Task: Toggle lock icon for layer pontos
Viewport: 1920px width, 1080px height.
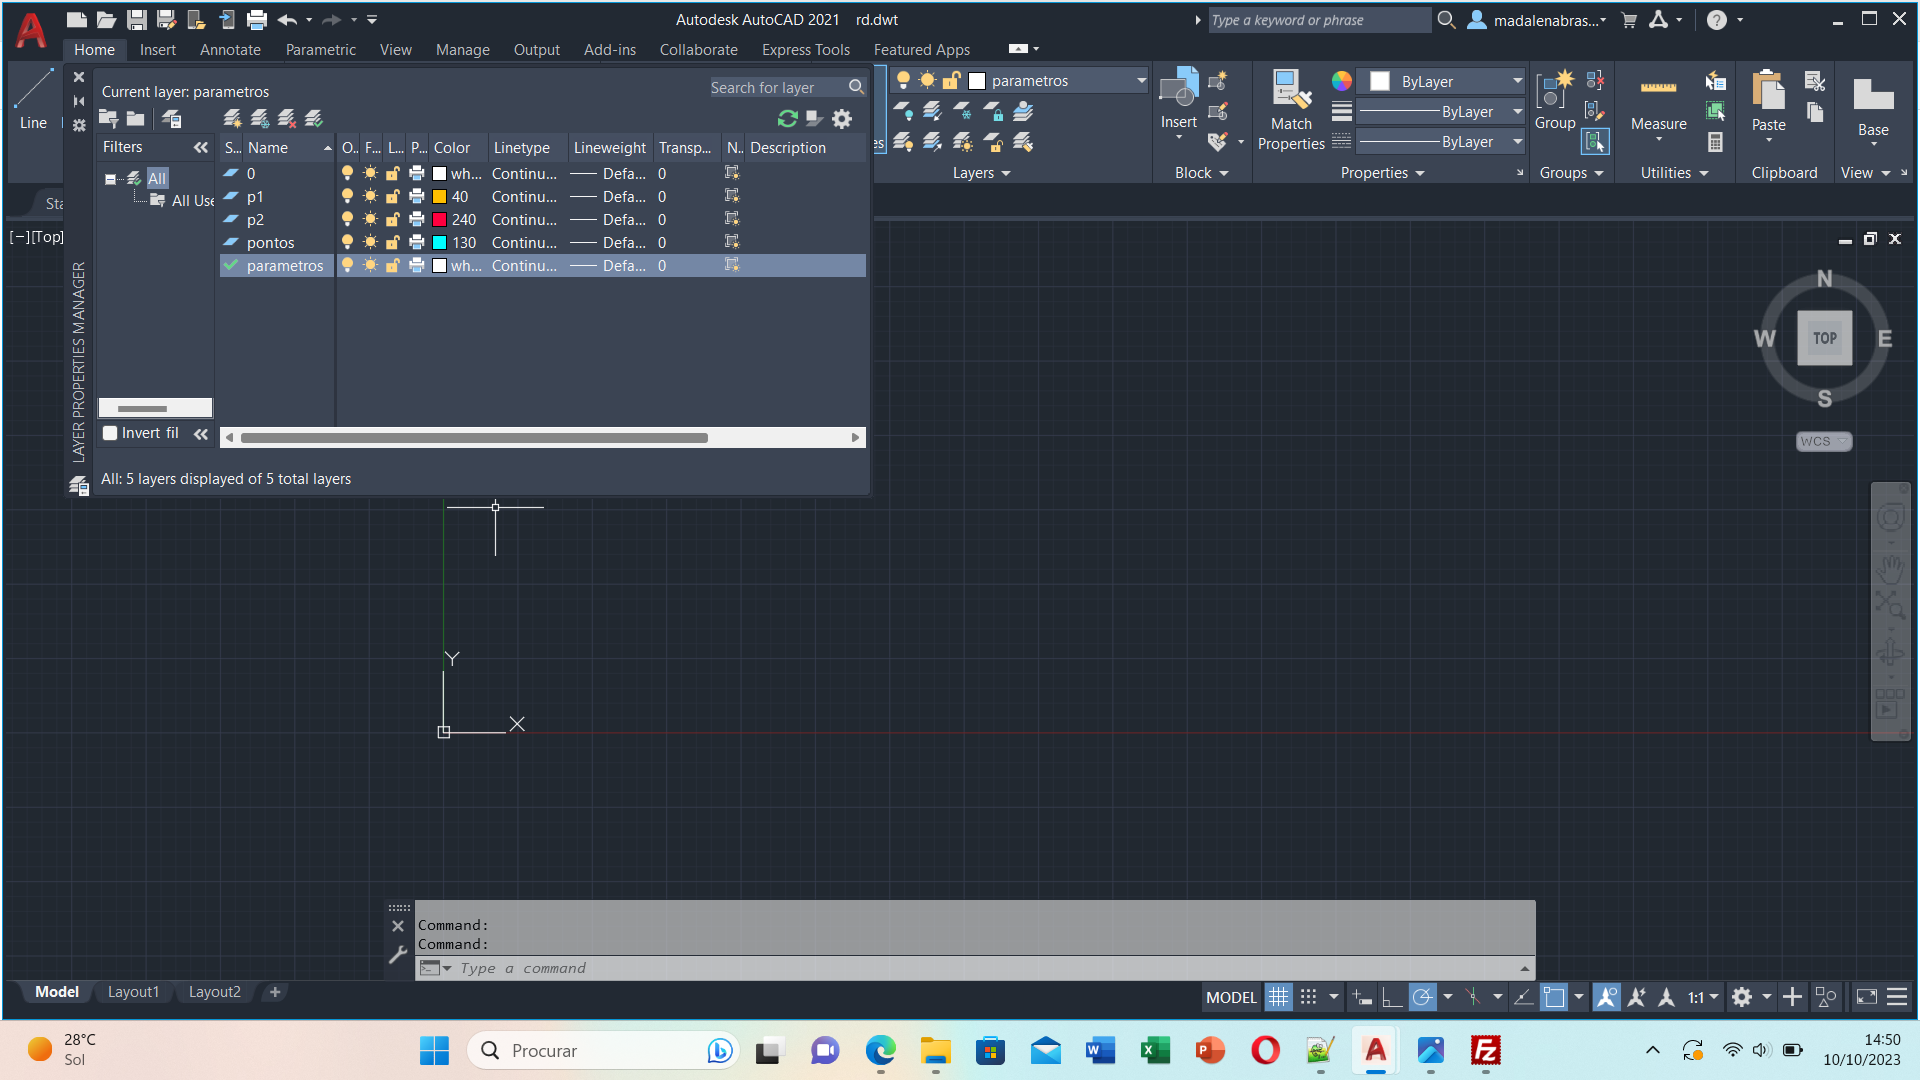Action: (393, 242)
